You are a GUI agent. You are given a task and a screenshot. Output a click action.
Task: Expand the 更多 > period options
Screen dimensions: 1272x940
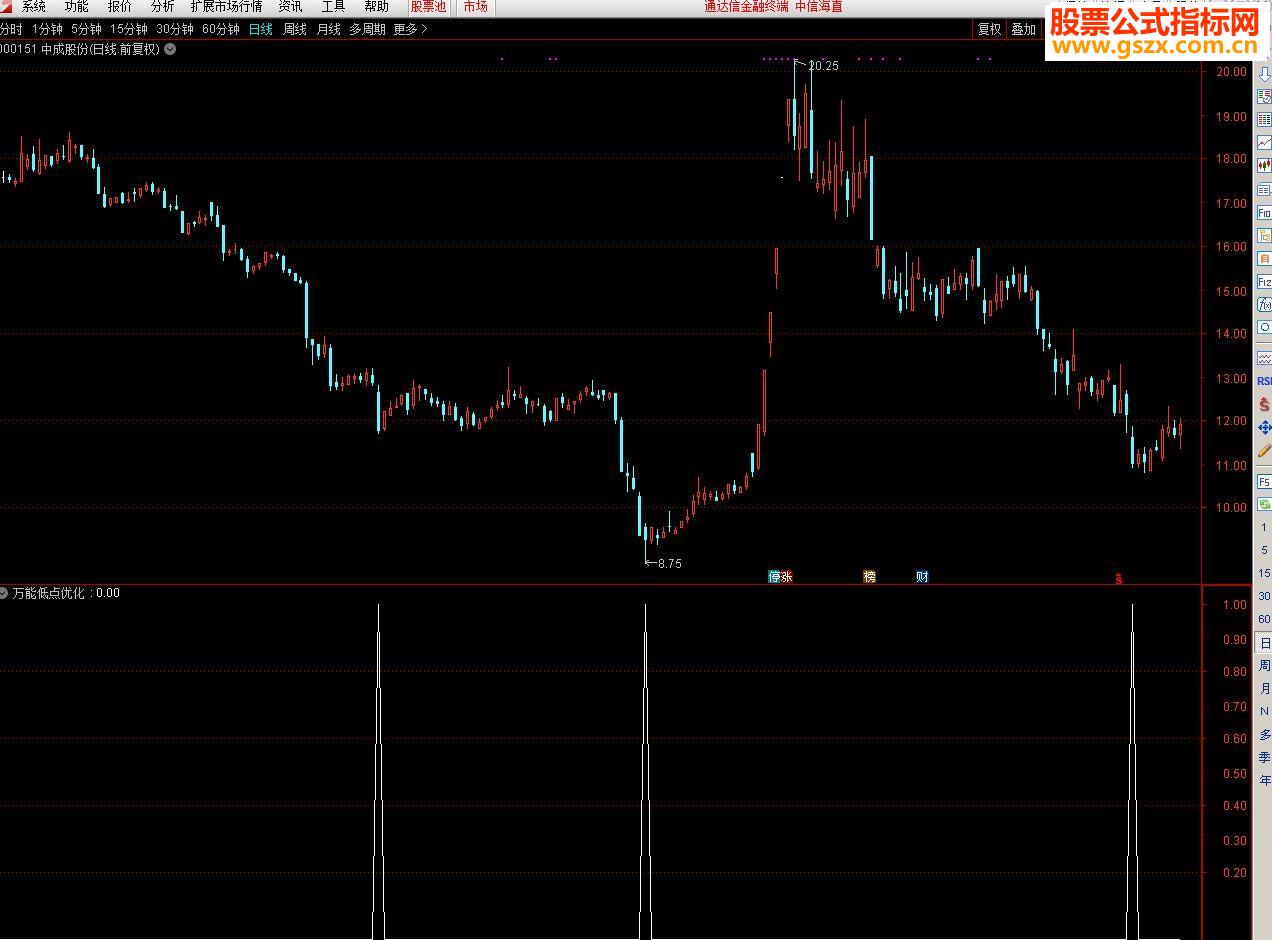click(x=410, y=29)
